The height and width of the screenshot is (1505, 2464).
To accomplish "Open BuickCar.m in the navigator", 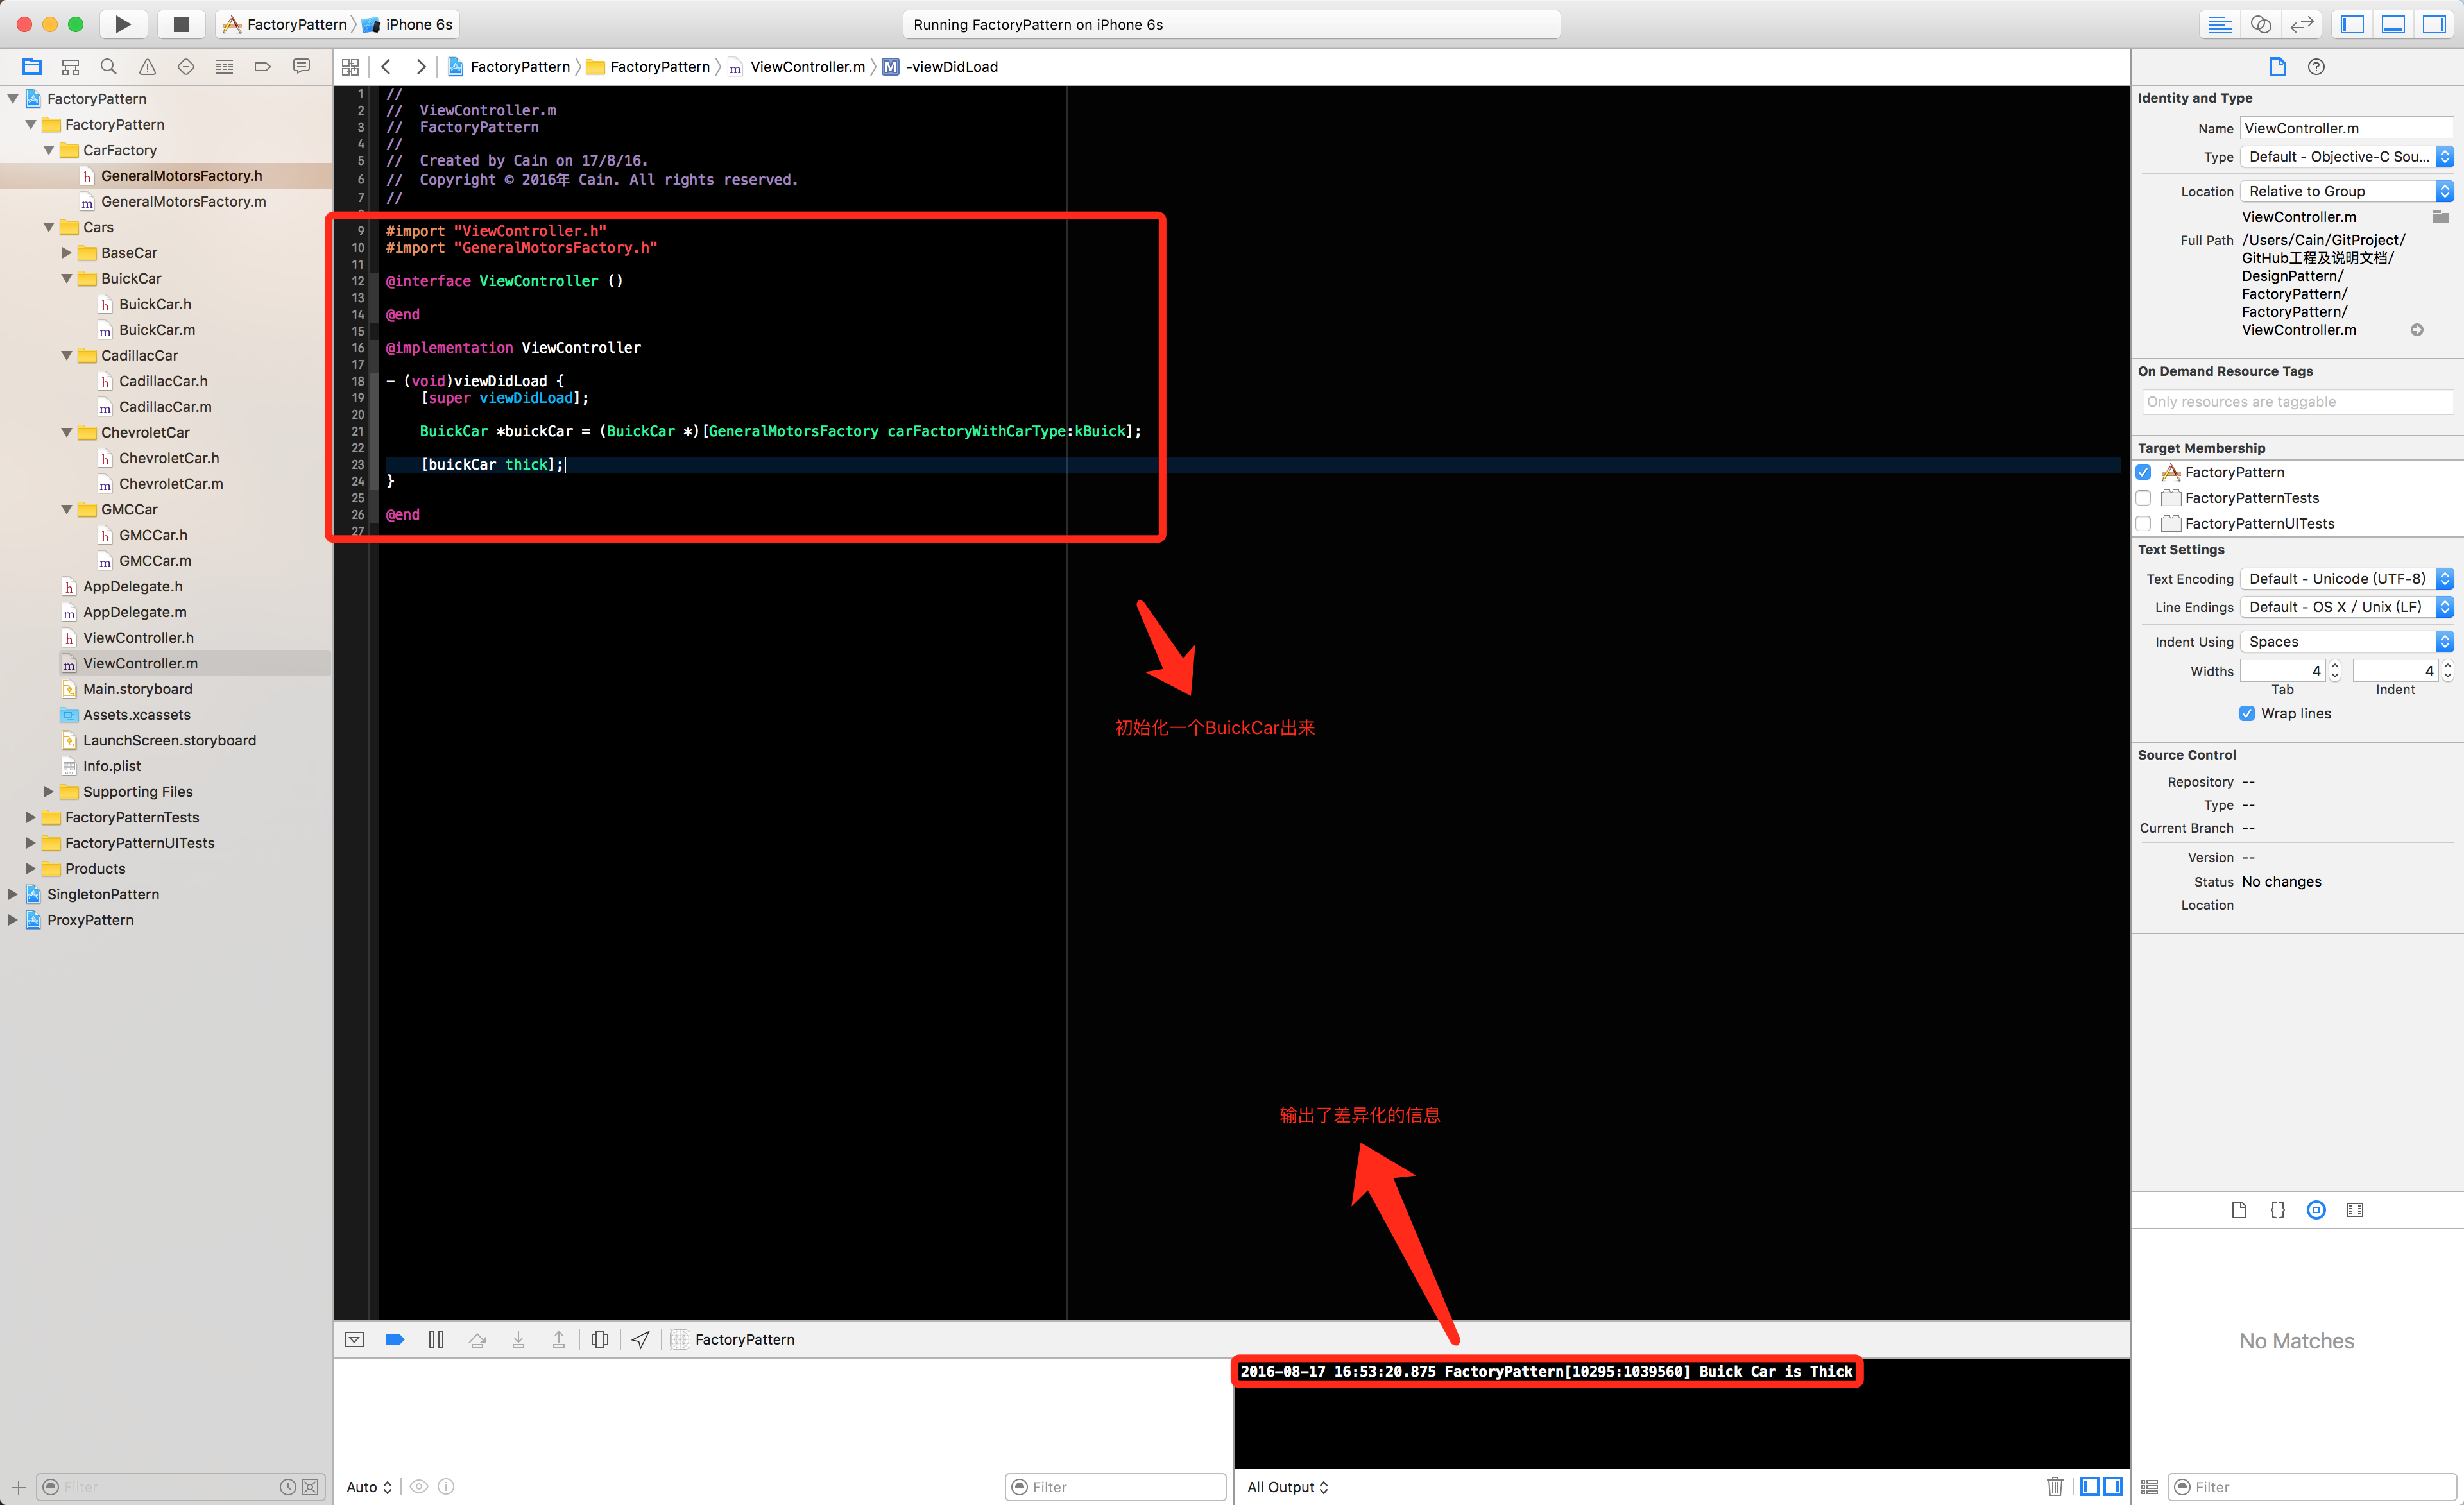I will 157,330.
